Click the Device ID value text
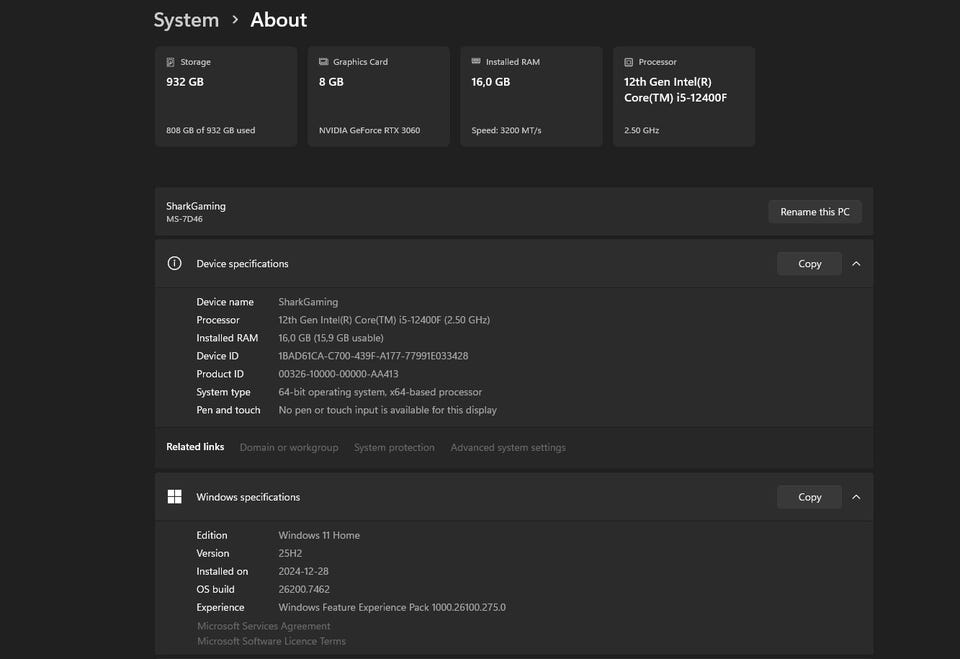The image size is (960, 659). 373,356
